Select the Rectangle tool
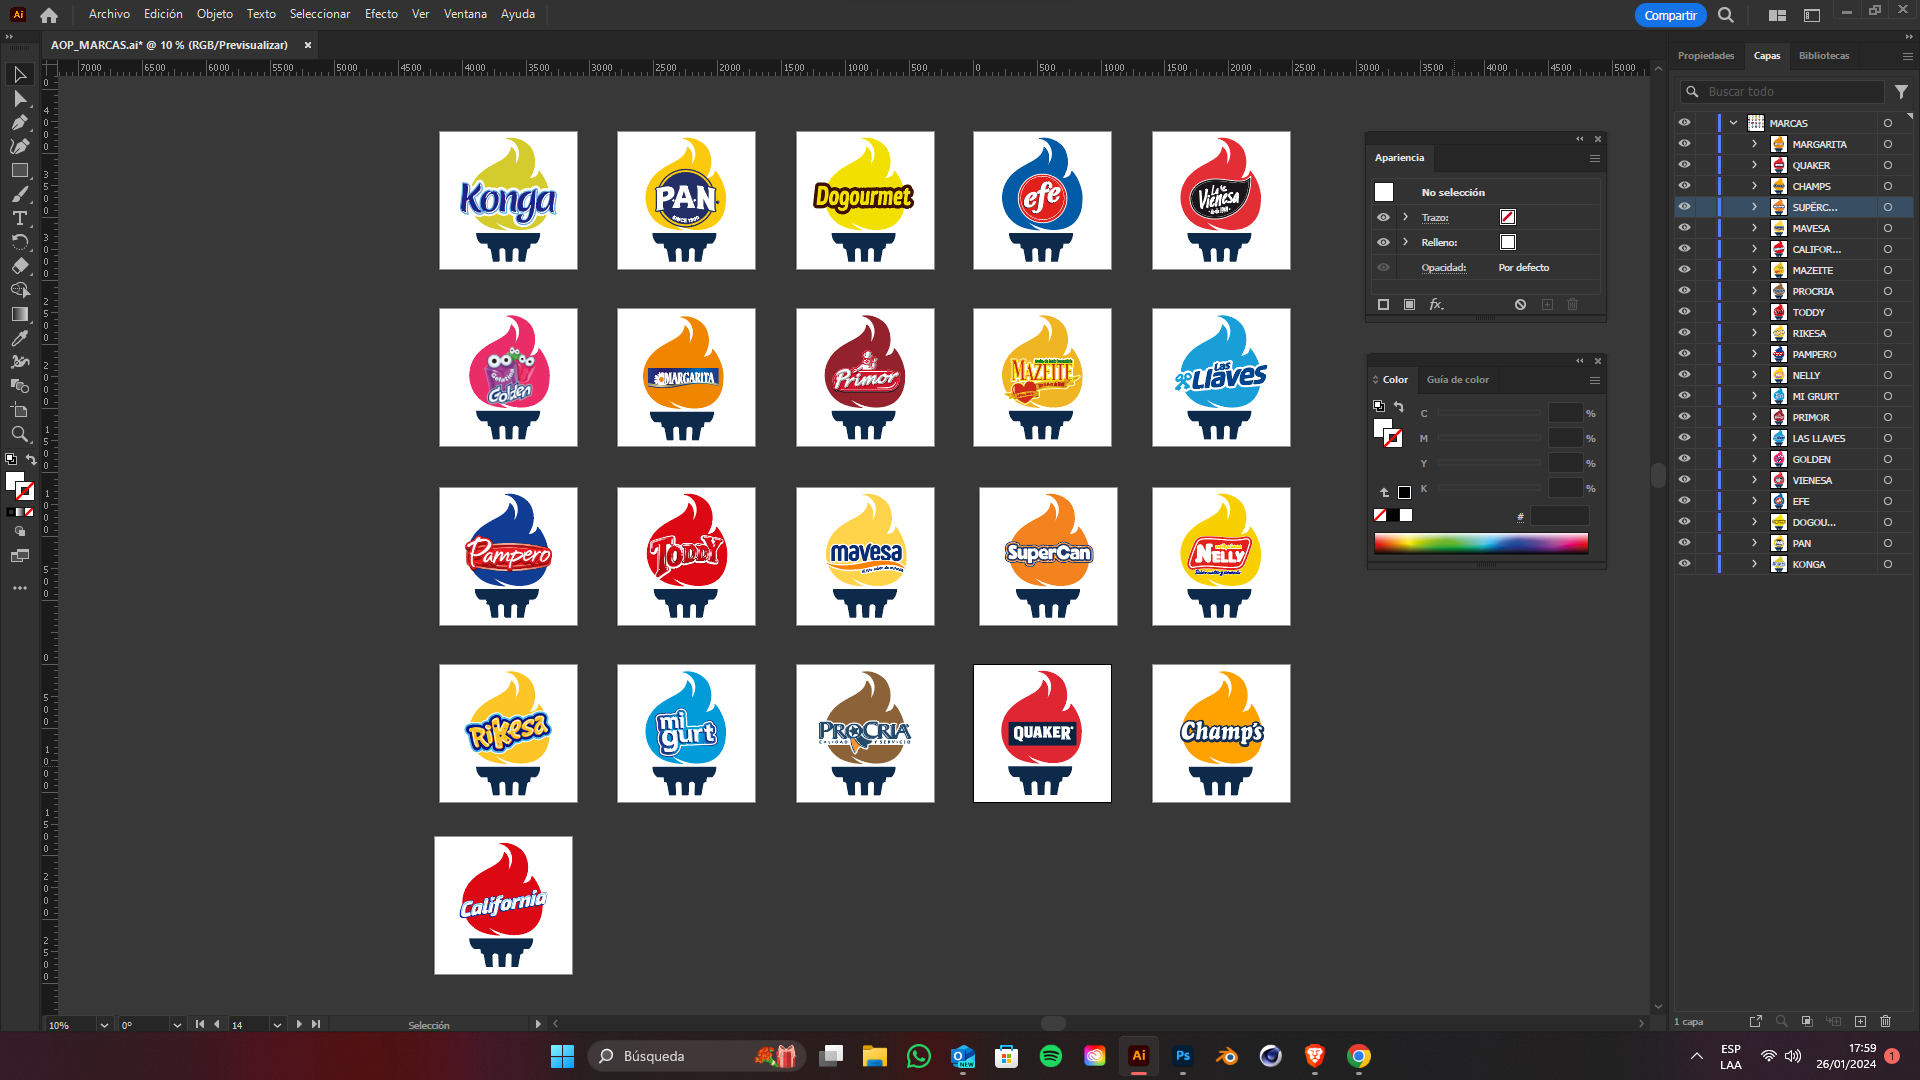 pos(19,170)
